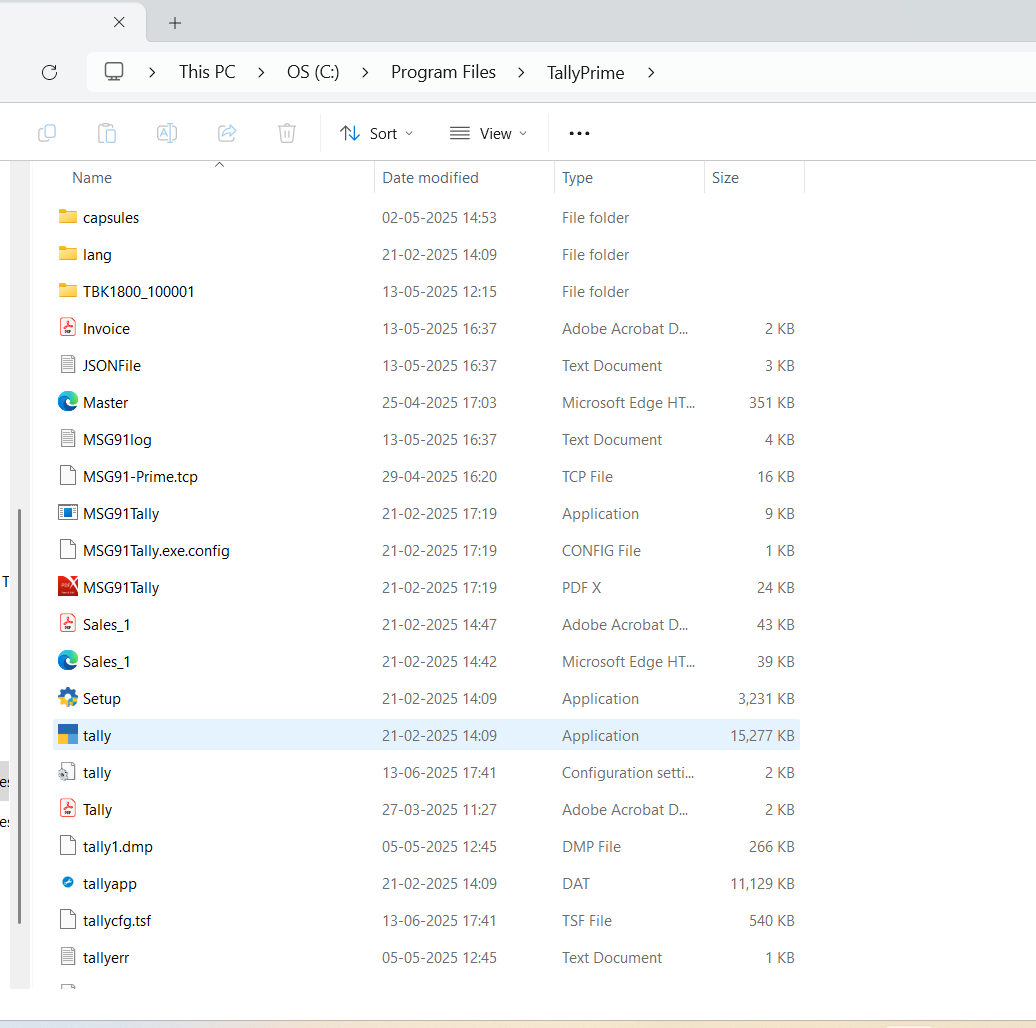Sort by the Name column header

pyautogui.click(x=92, y=178)
